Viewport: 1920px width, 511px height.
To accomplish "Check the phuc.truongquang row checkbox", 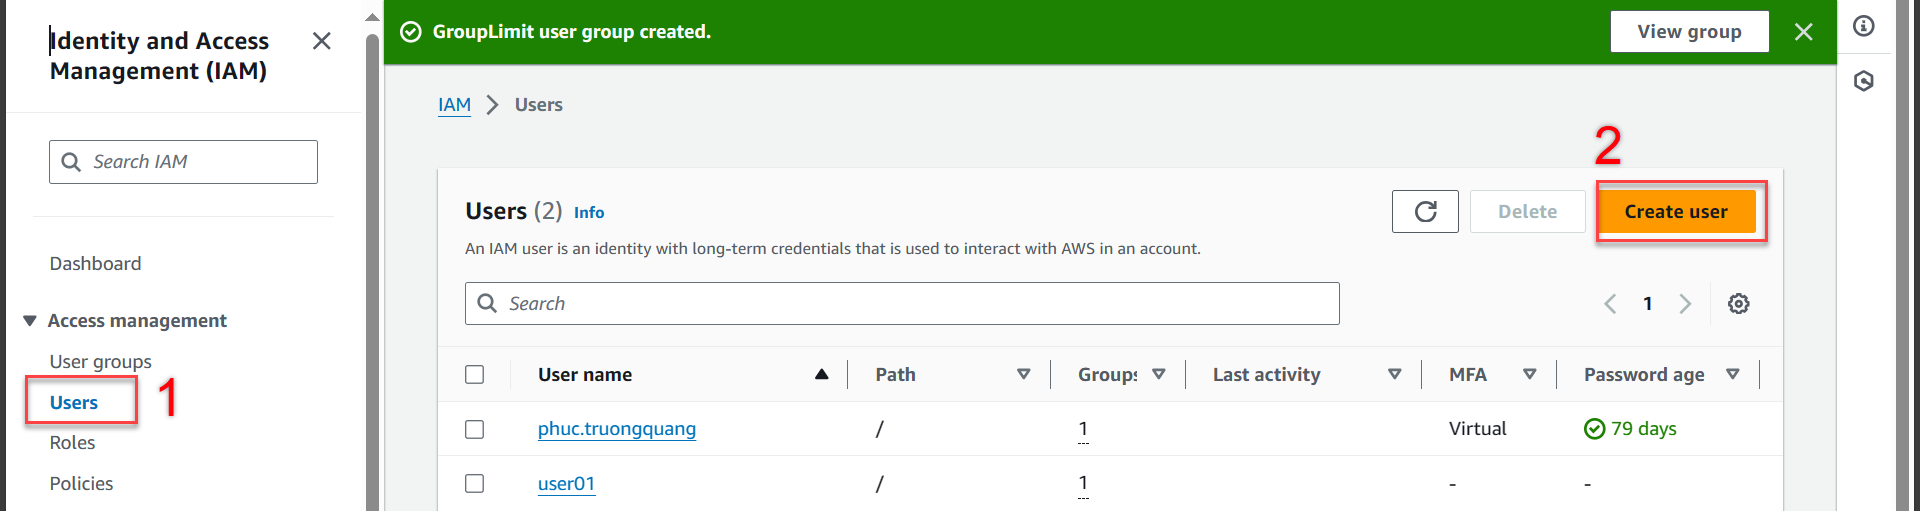I will 475,429.
